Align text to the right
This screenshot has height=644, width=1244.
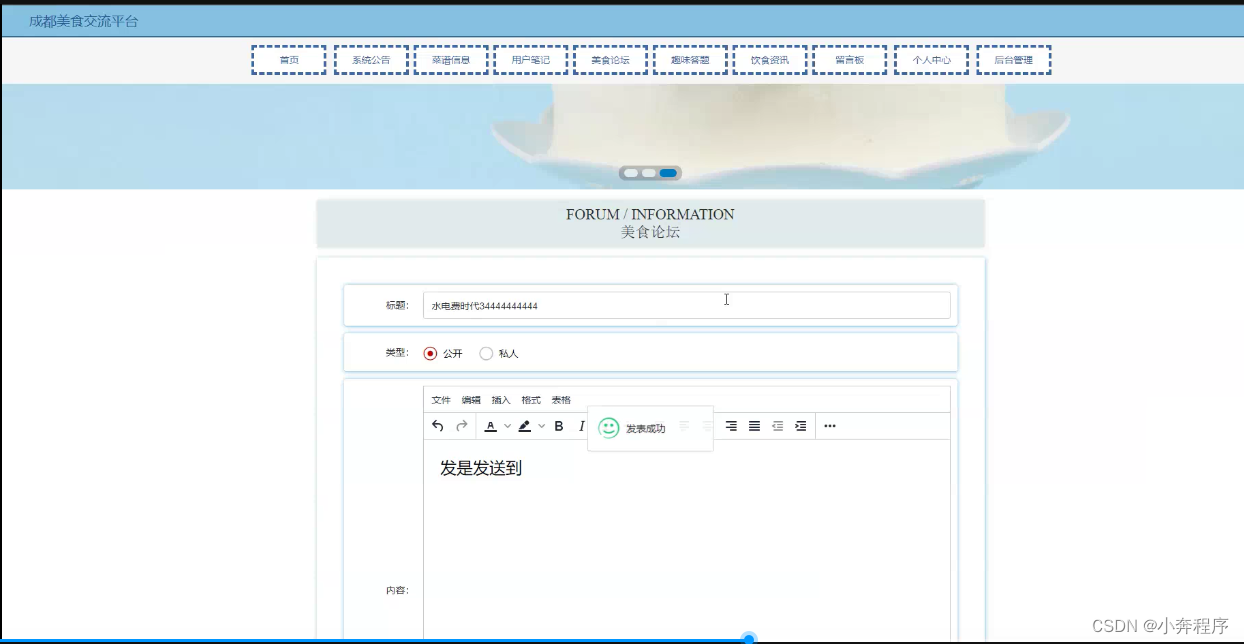731,426
